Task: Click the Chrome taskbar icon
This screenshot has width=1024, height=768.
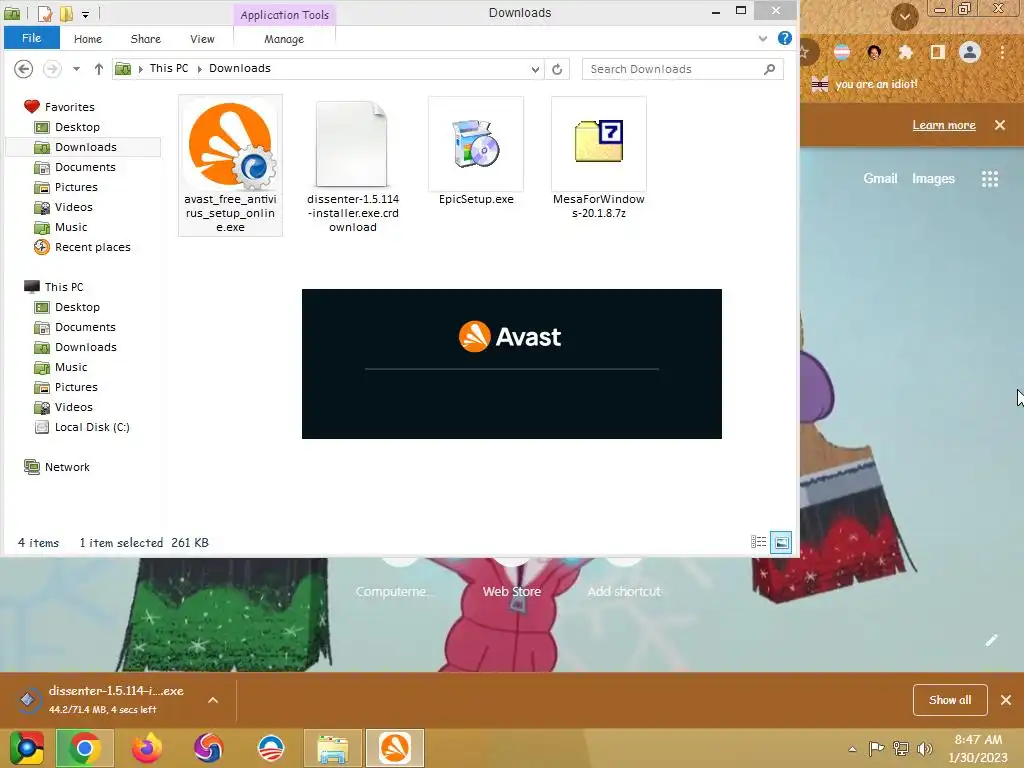Action: click(x=85, y=748)
